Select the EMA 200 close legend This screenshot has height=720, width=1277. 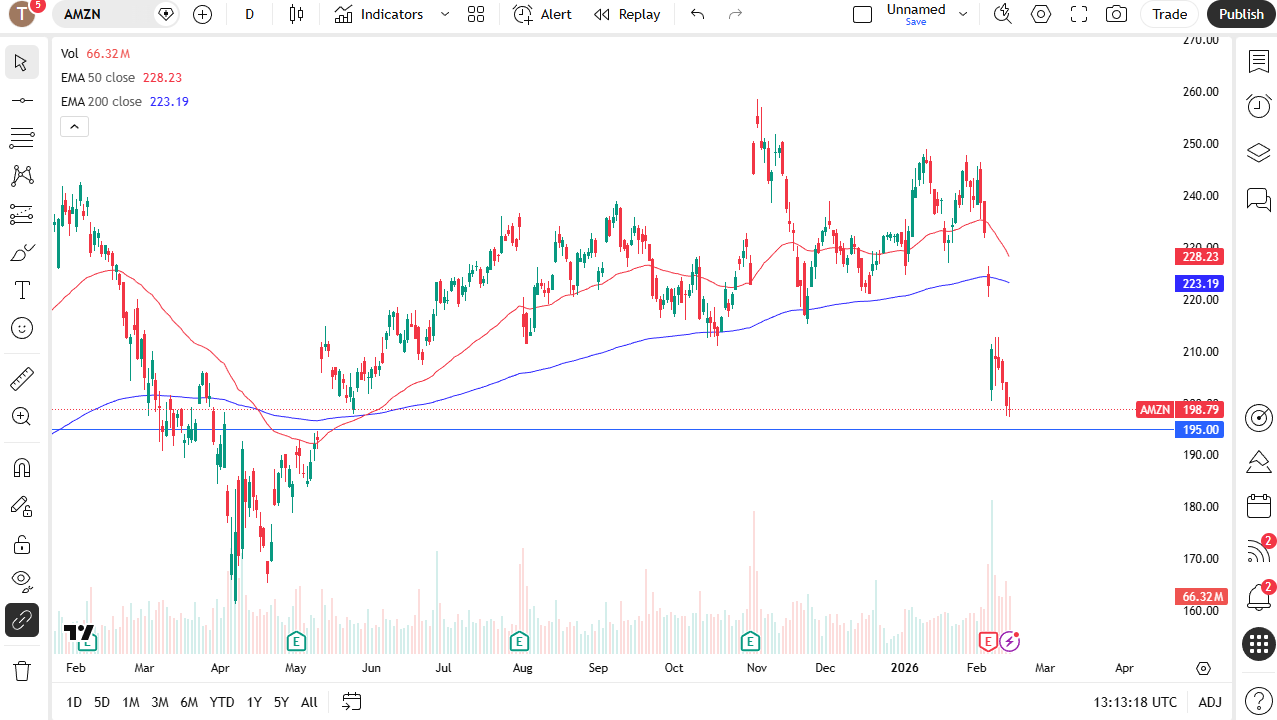(101, 101)
